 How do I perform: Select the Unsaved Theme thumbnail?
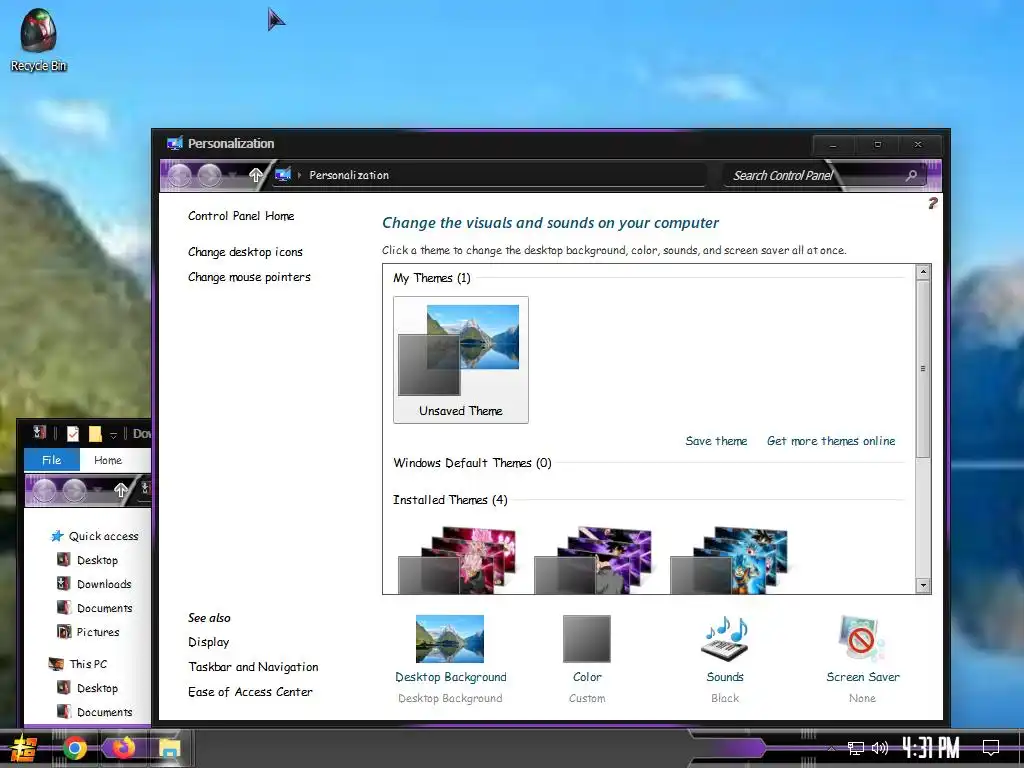pos(460,360)
